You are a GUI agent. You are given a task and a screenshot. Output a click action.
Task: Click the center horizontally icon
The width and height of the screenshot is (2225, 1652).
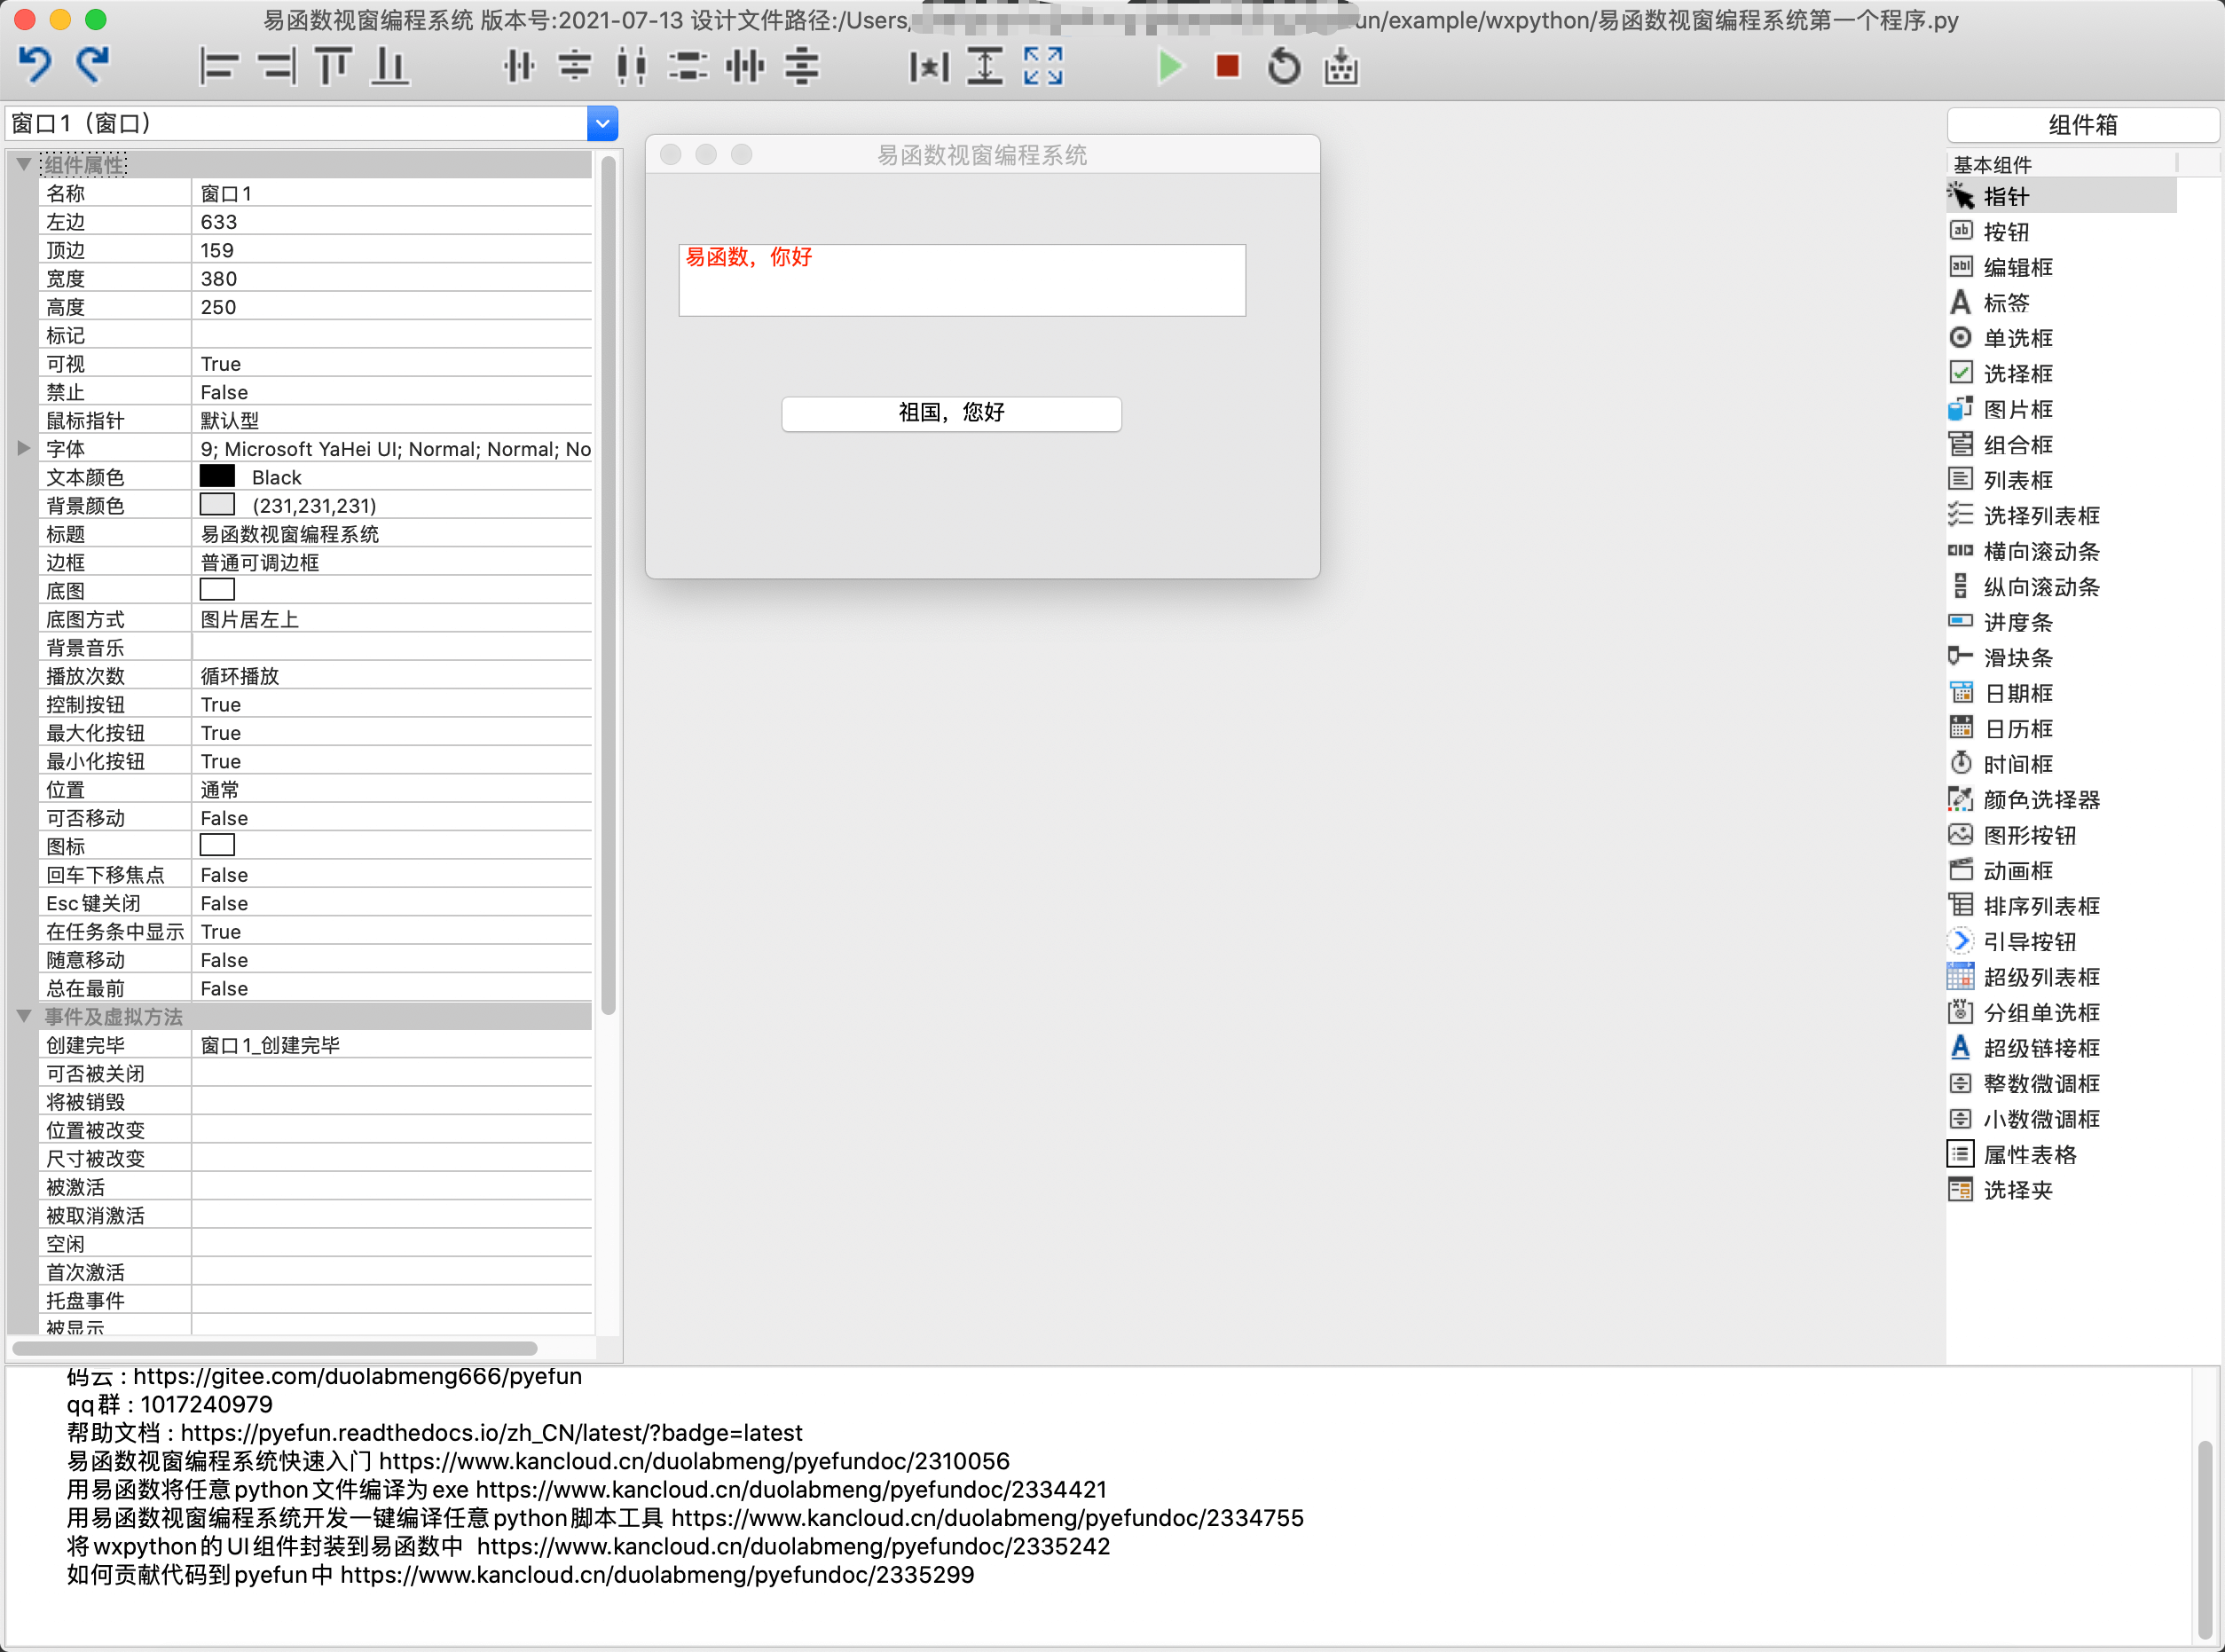[x=518, y=67]
